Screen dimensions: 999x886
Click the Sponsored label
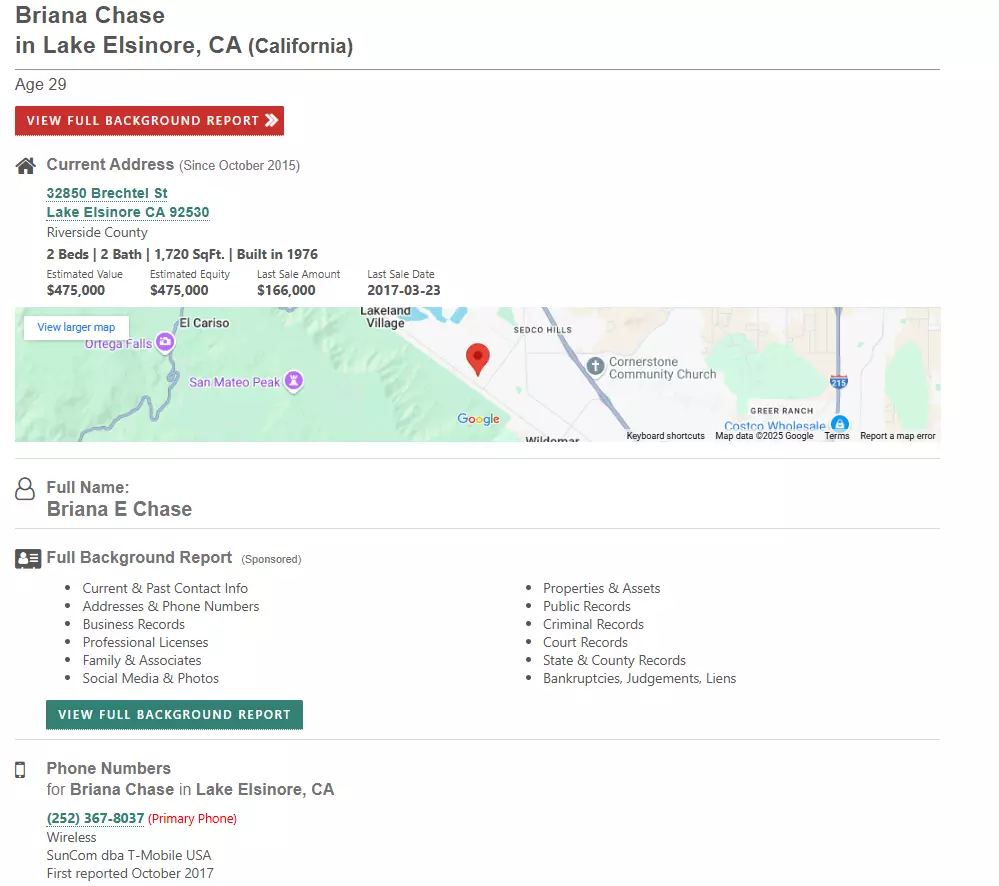271,559
